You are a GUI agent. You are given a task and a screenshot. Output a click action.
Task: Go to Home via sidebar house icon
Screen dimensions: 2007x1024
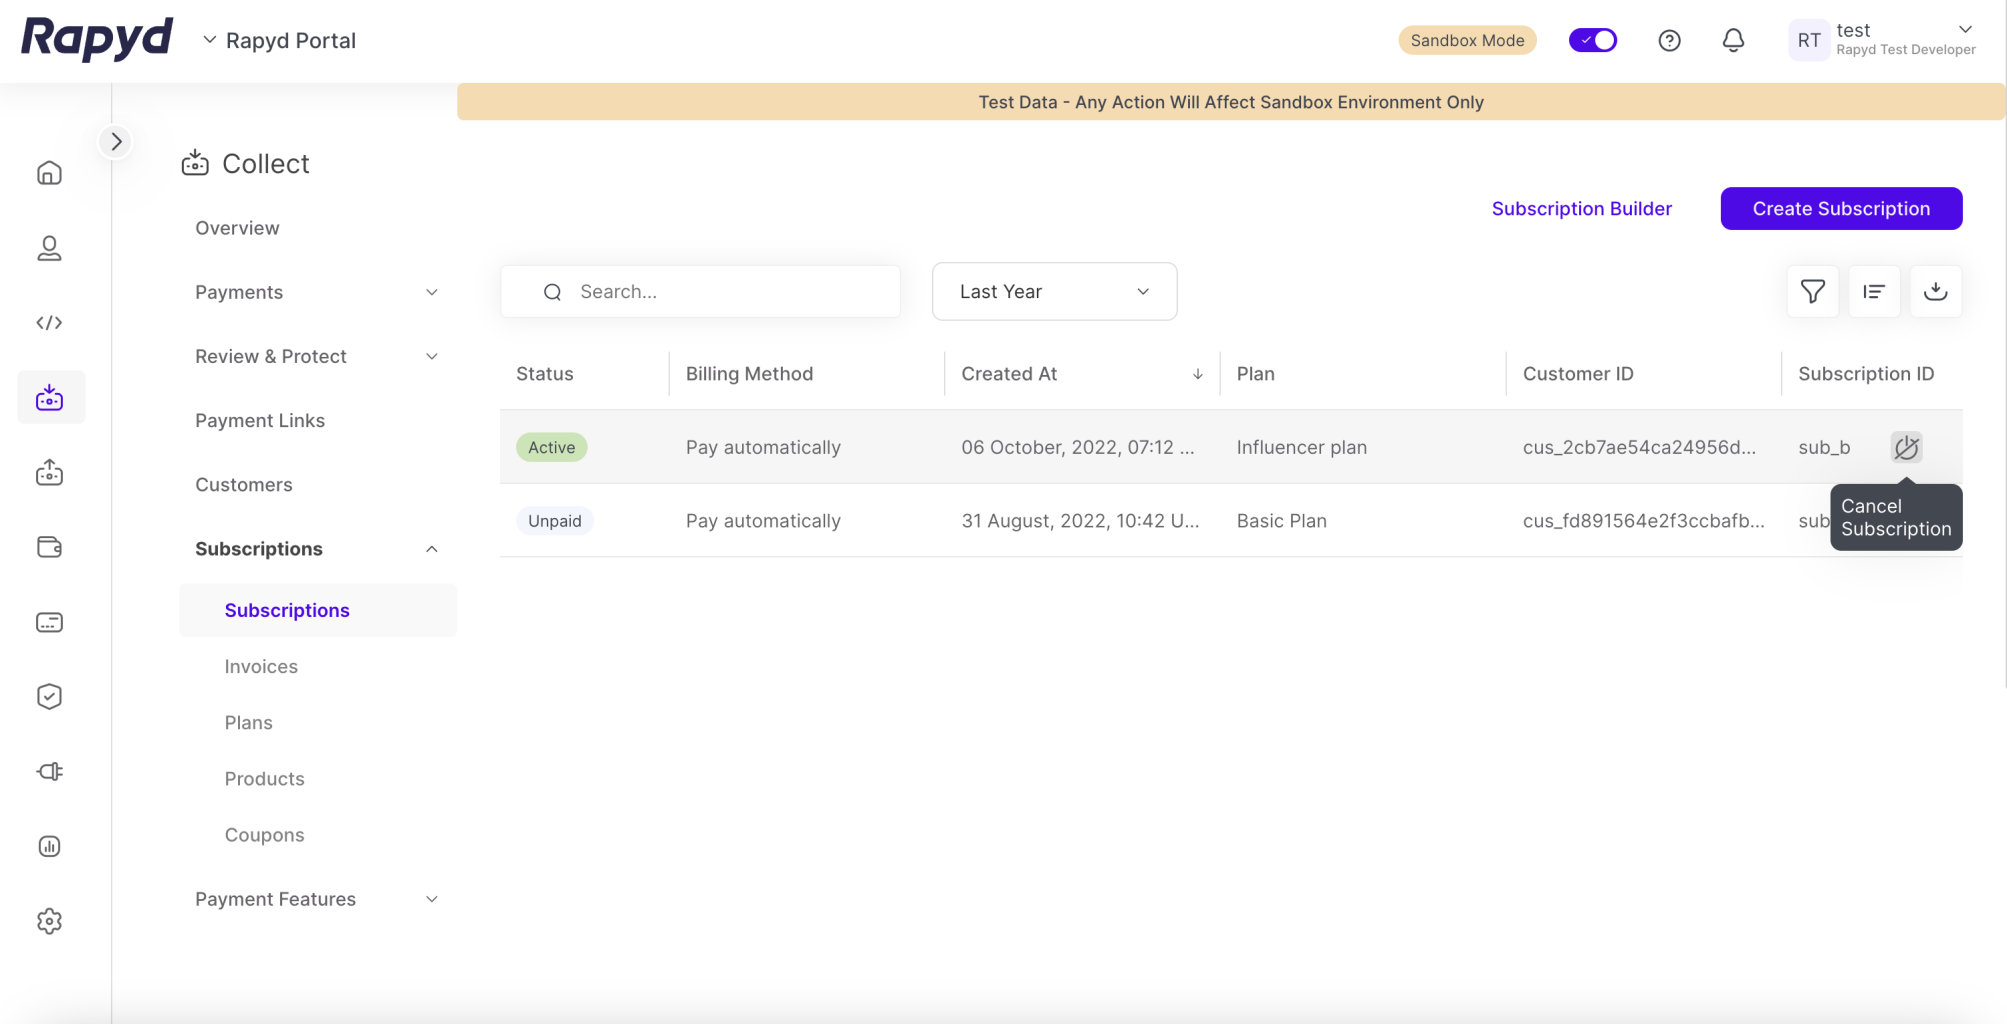point(49,173)
